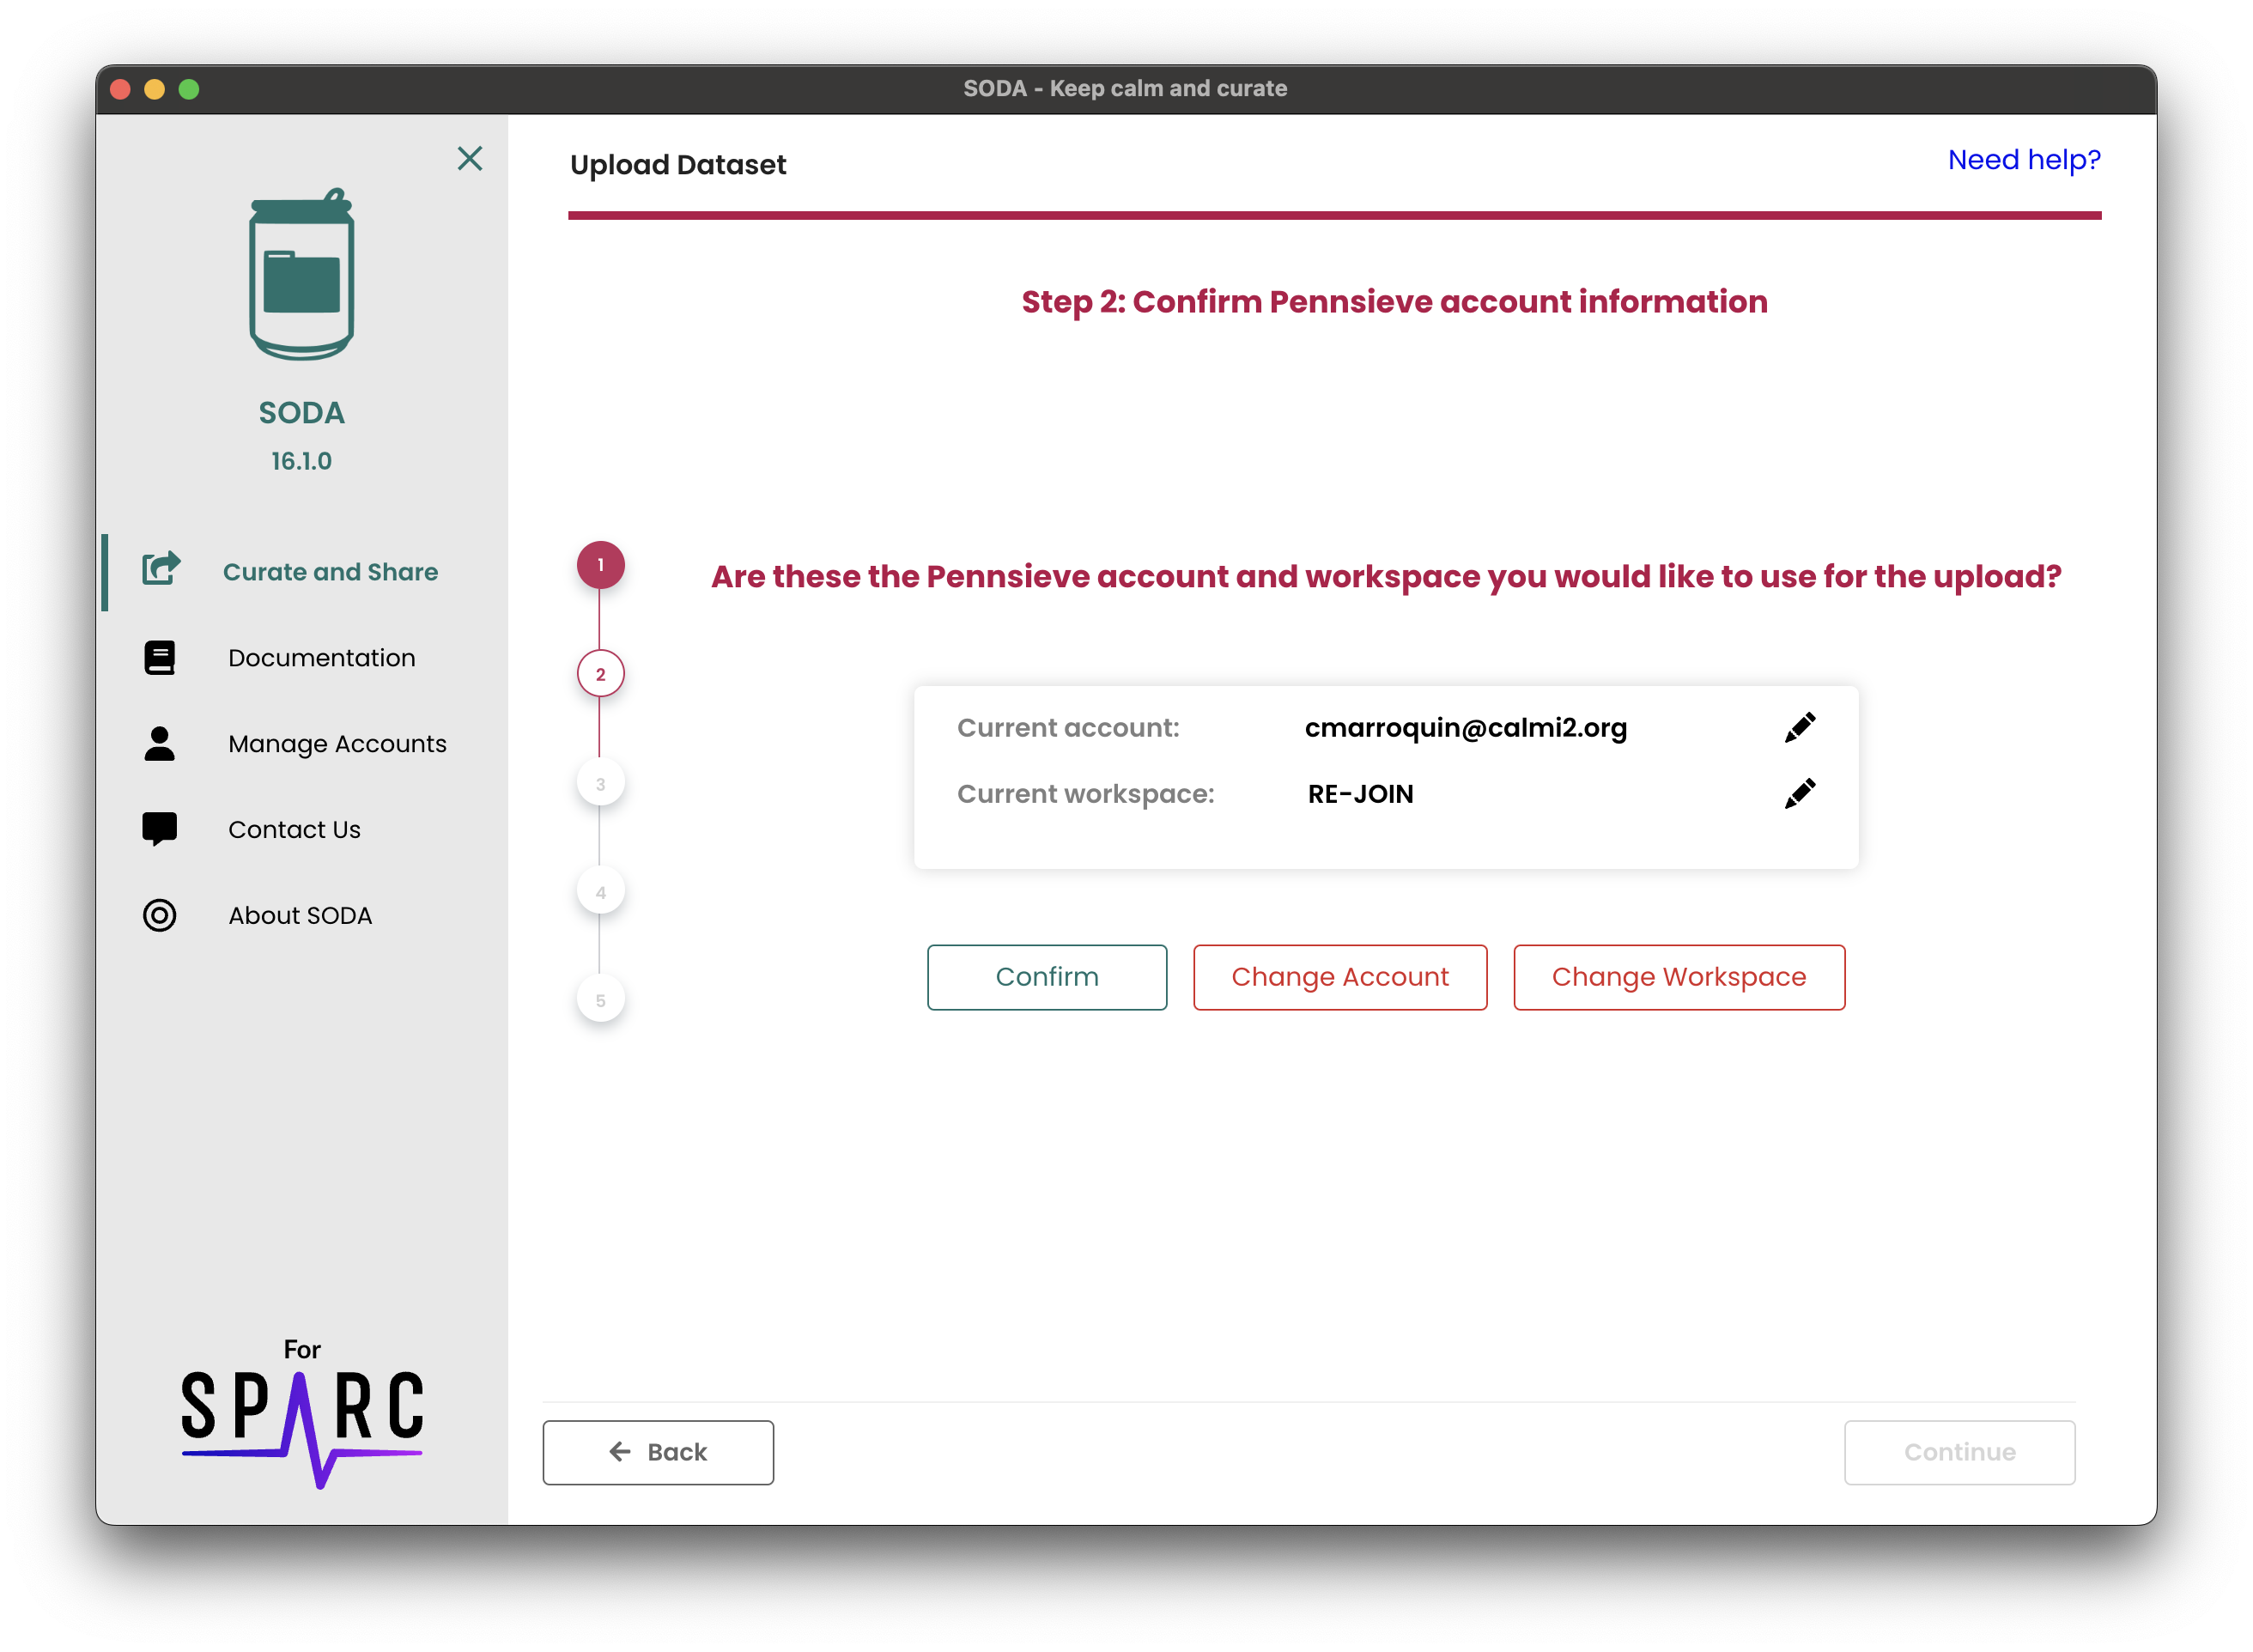This screenshot has height=1652, width=2253.
Task: Open the Curate and Share icon
Action: click(x=161, y=570)
